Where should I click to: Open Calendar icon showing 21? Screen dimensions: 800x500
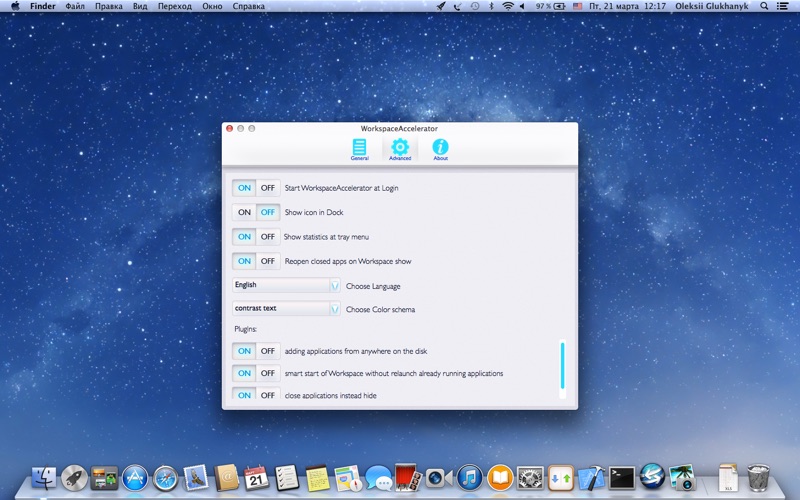coord(256,478)
